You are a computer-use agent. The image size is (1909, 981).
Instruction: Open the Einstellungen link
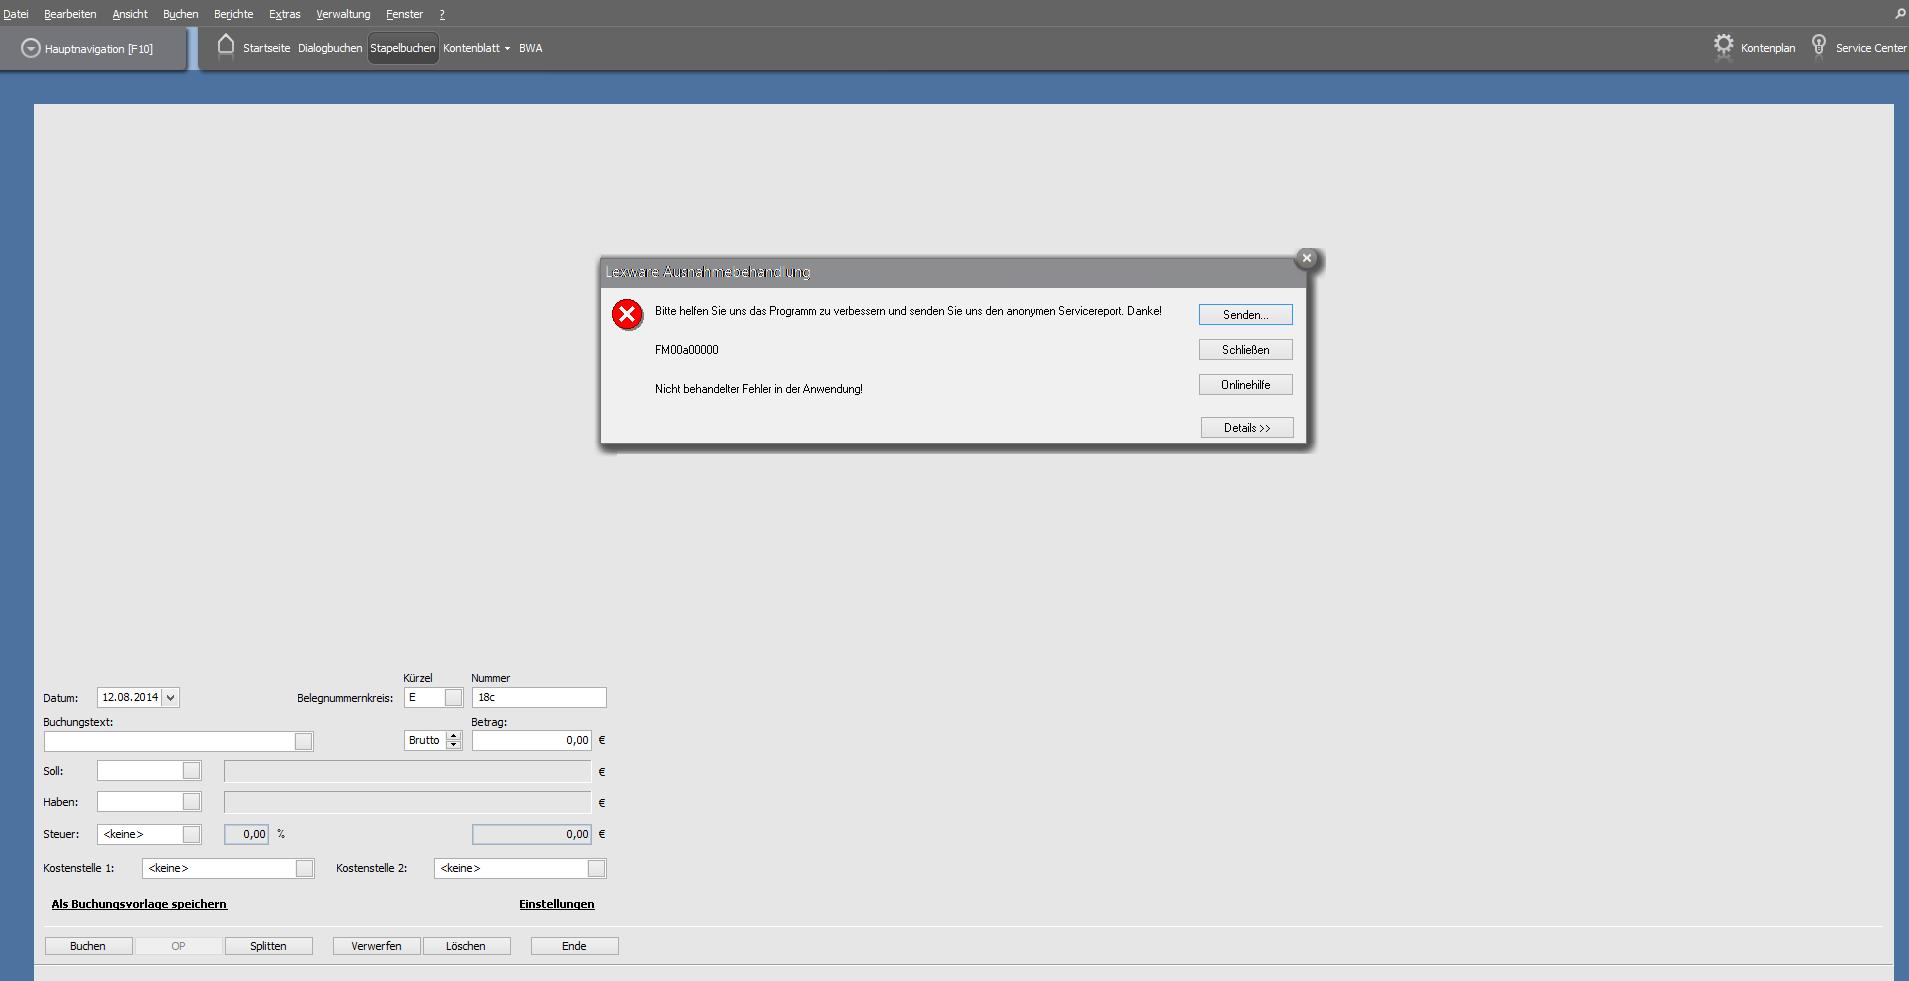coord(557,904)
